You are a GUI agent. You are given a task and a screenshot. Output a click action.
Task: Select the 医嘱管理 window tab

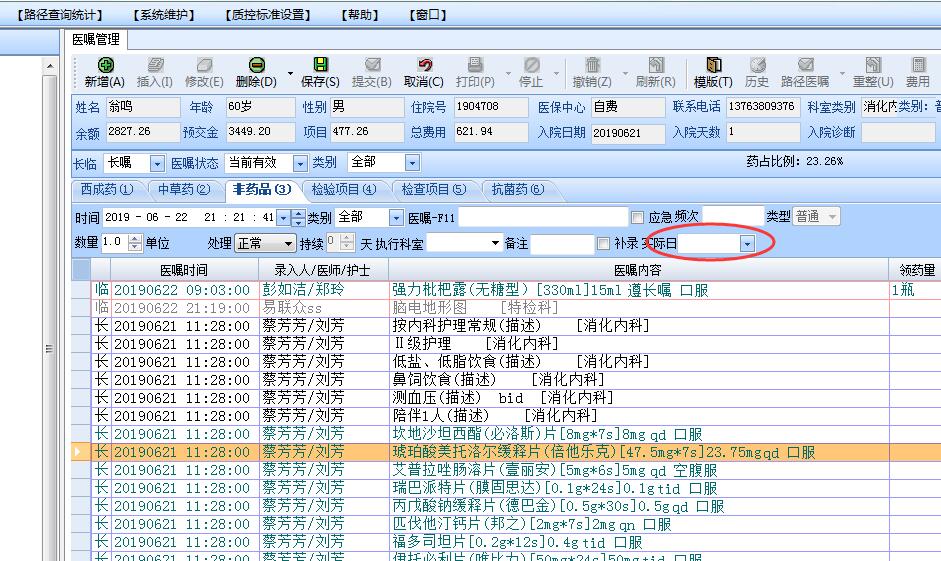point(96,40)
